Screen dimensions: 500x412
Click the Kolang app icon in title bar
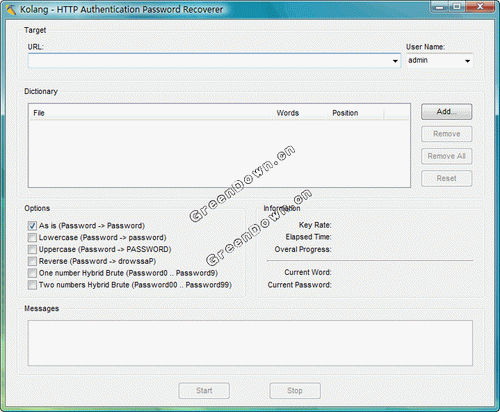pyautogui.click(x=11, y=10)
